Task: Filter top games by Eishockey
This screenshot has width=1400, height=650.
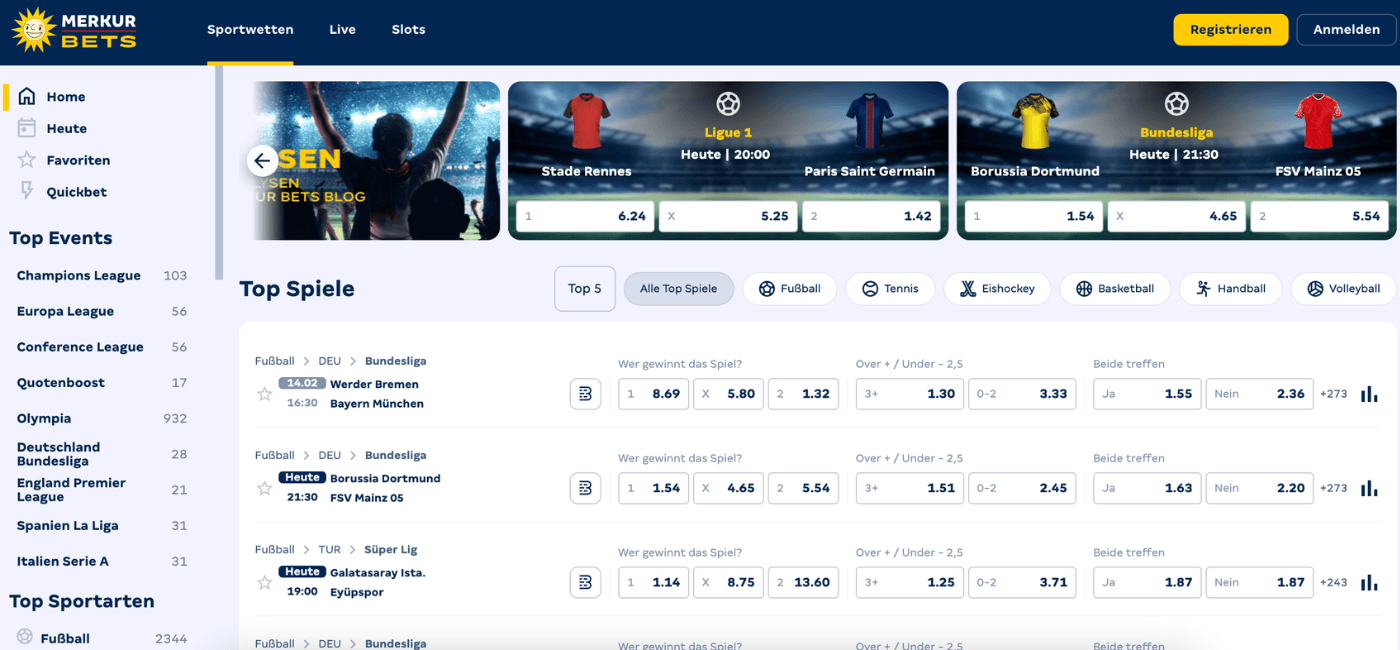Action: (x=996, y=289)
